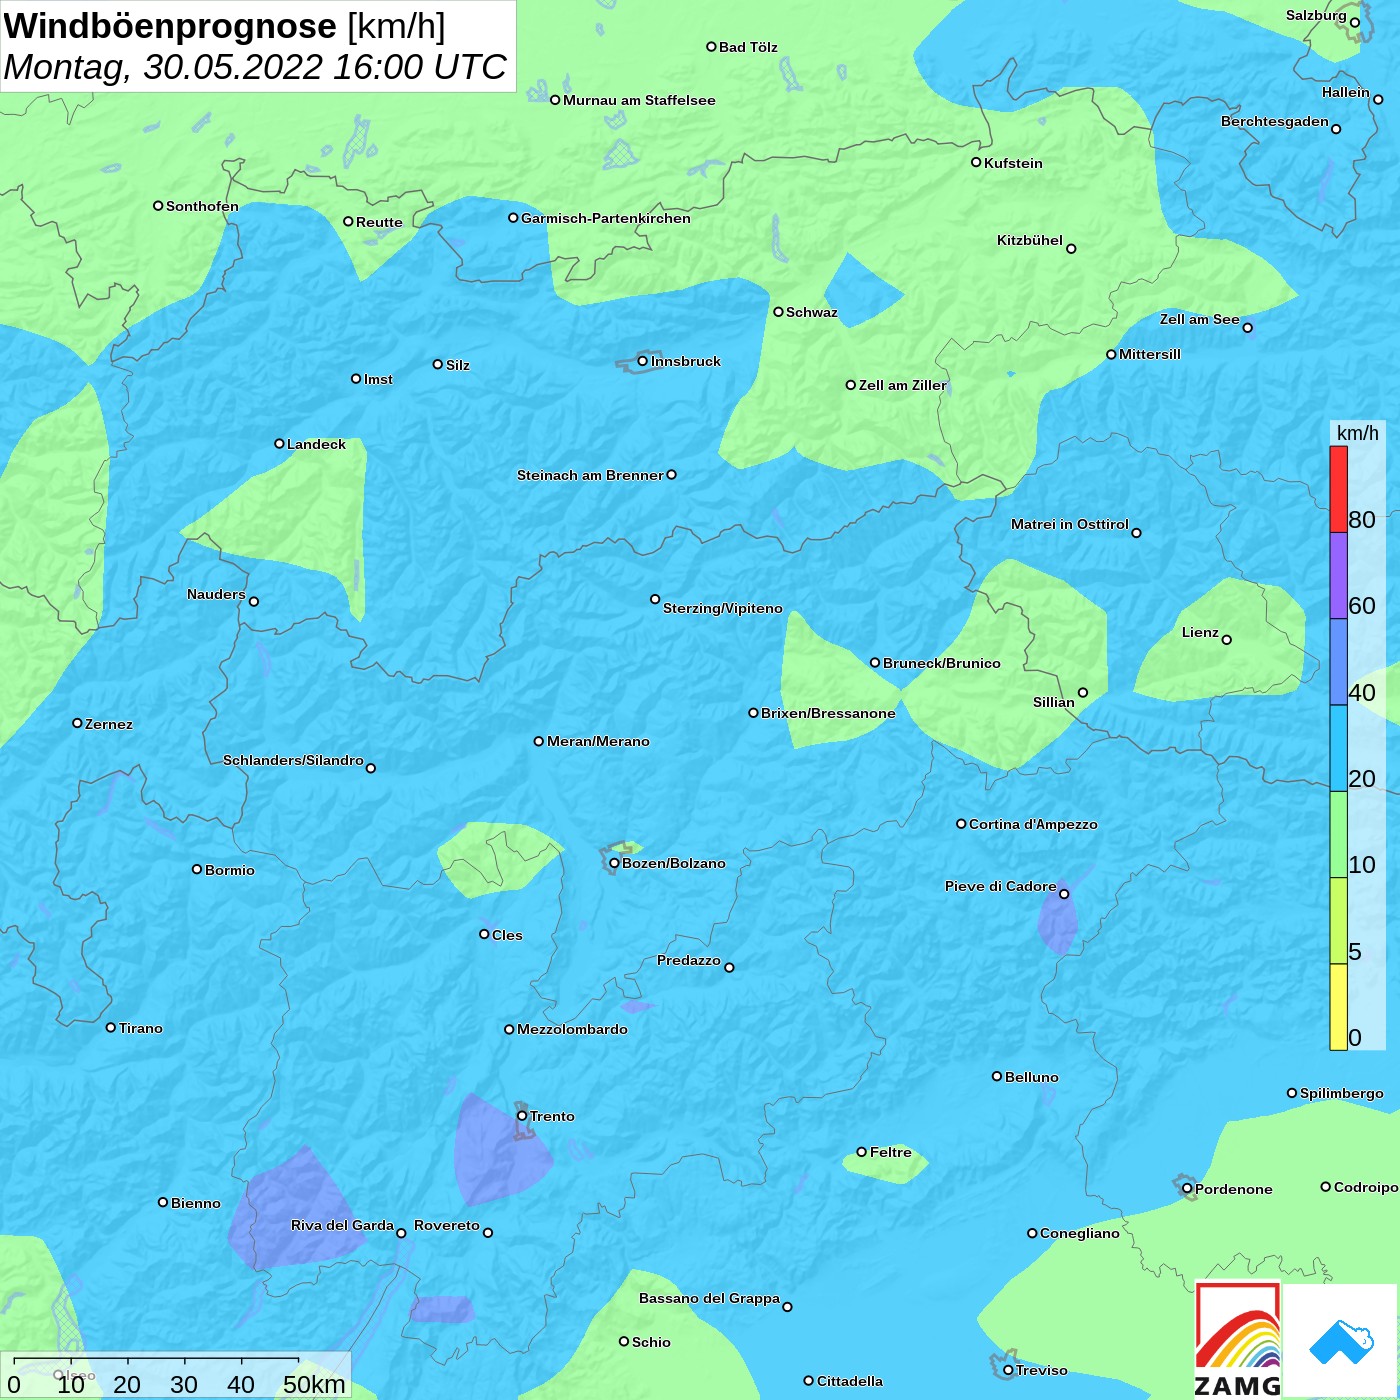Viewport: 1400px width, 1400px height.
Task: Click the 50km scale bar label
Action: [314, 1384]
